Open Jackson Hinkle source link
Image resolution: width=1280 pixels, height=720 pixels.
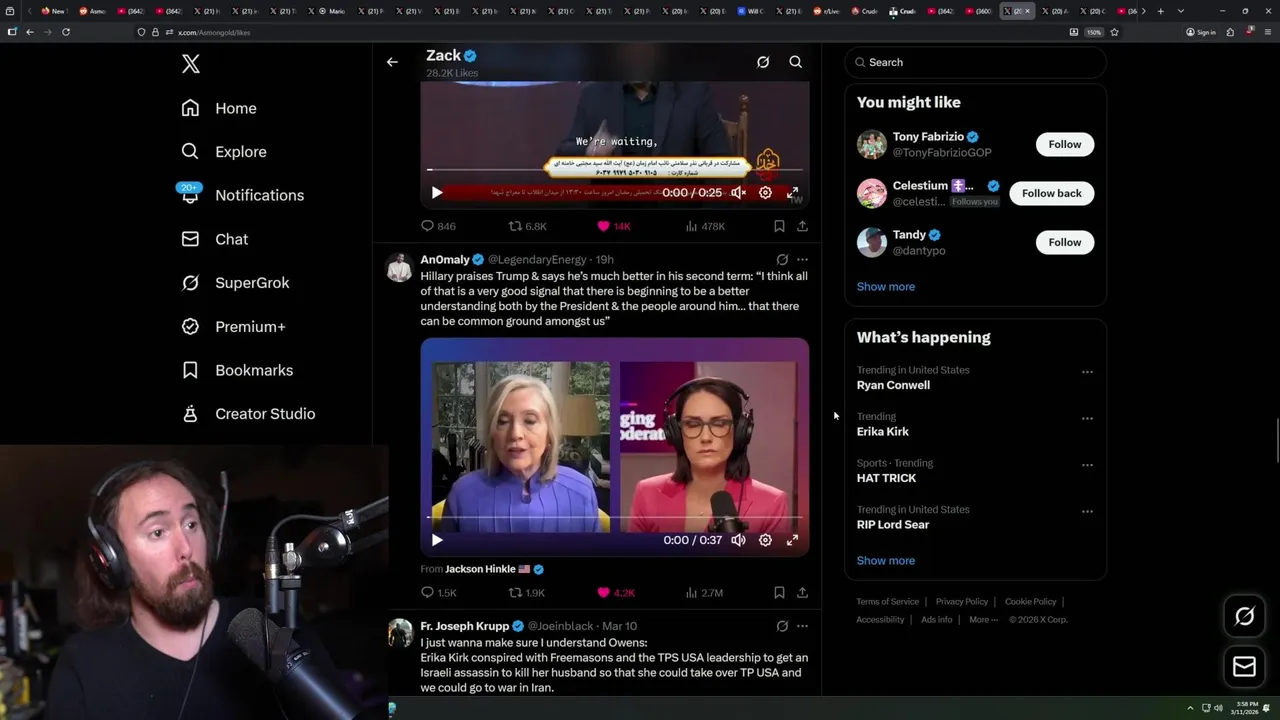click(x=494, y=569)
